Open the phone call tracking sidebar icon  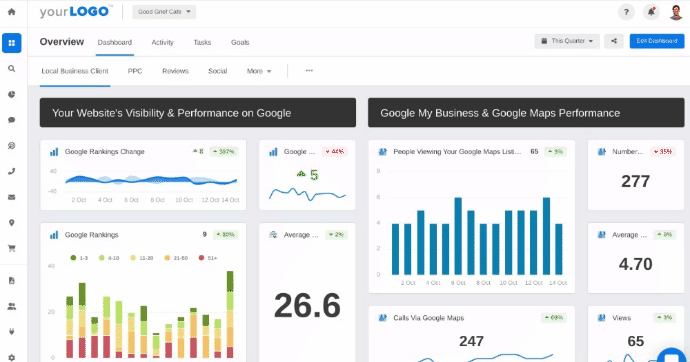11,172
